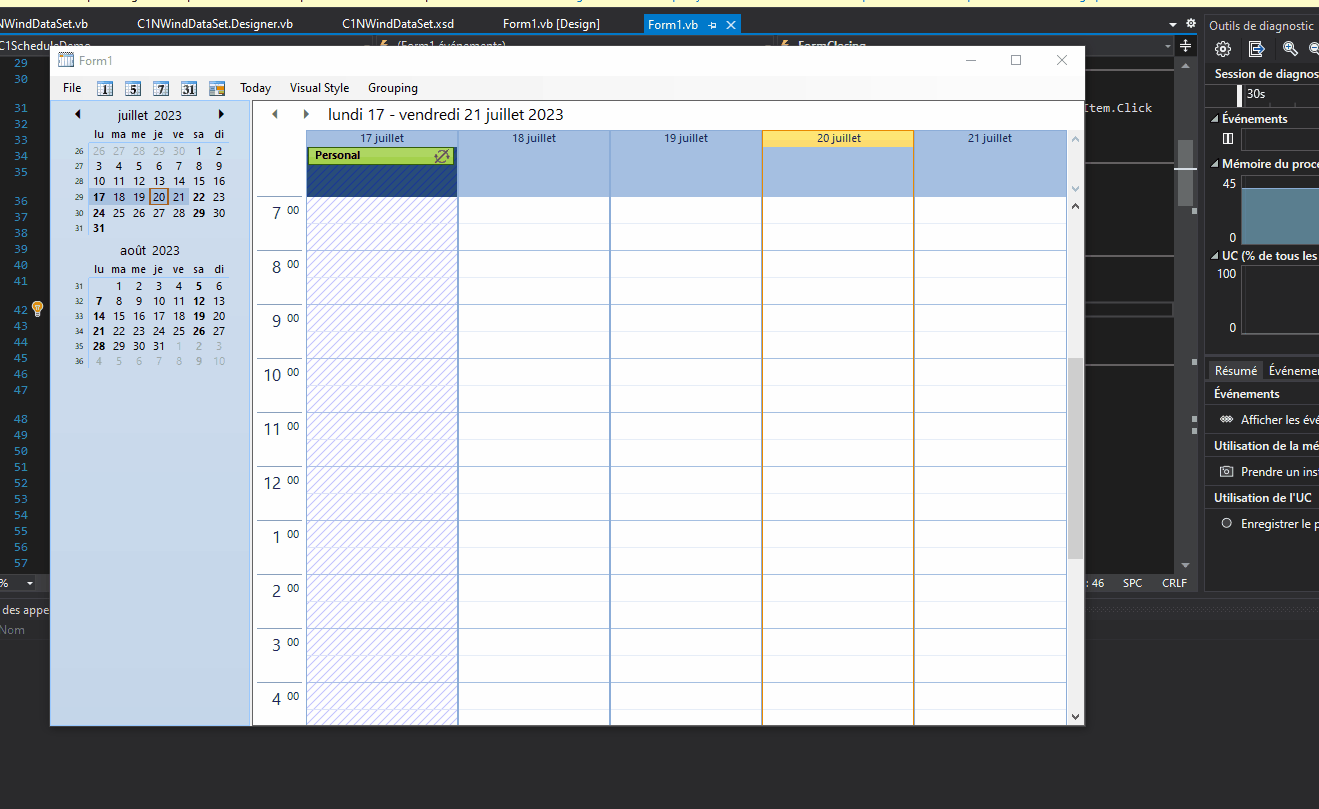The width and height of the screenshot is (1319, 809).
Task: Go to previous month in mini calendar
Action: [x=78, y=115]
